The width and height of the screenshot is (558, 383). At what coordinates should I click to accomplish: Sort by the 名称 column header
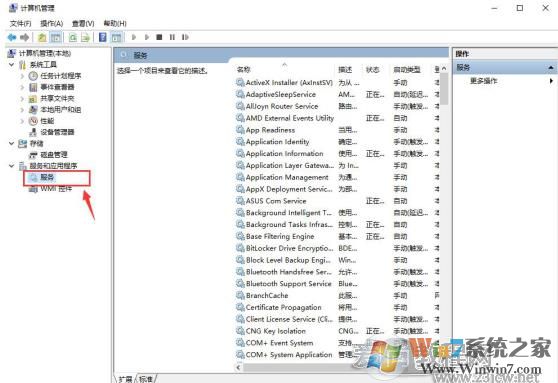tap(244, 70)
